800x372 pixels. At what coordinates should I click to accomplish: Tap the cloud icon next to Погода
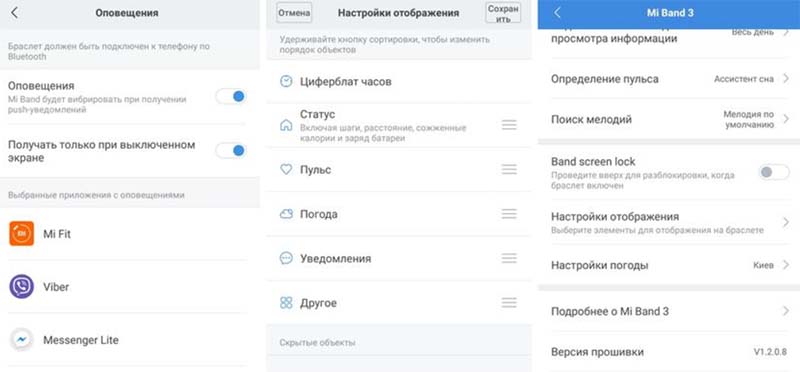[286, 214]
